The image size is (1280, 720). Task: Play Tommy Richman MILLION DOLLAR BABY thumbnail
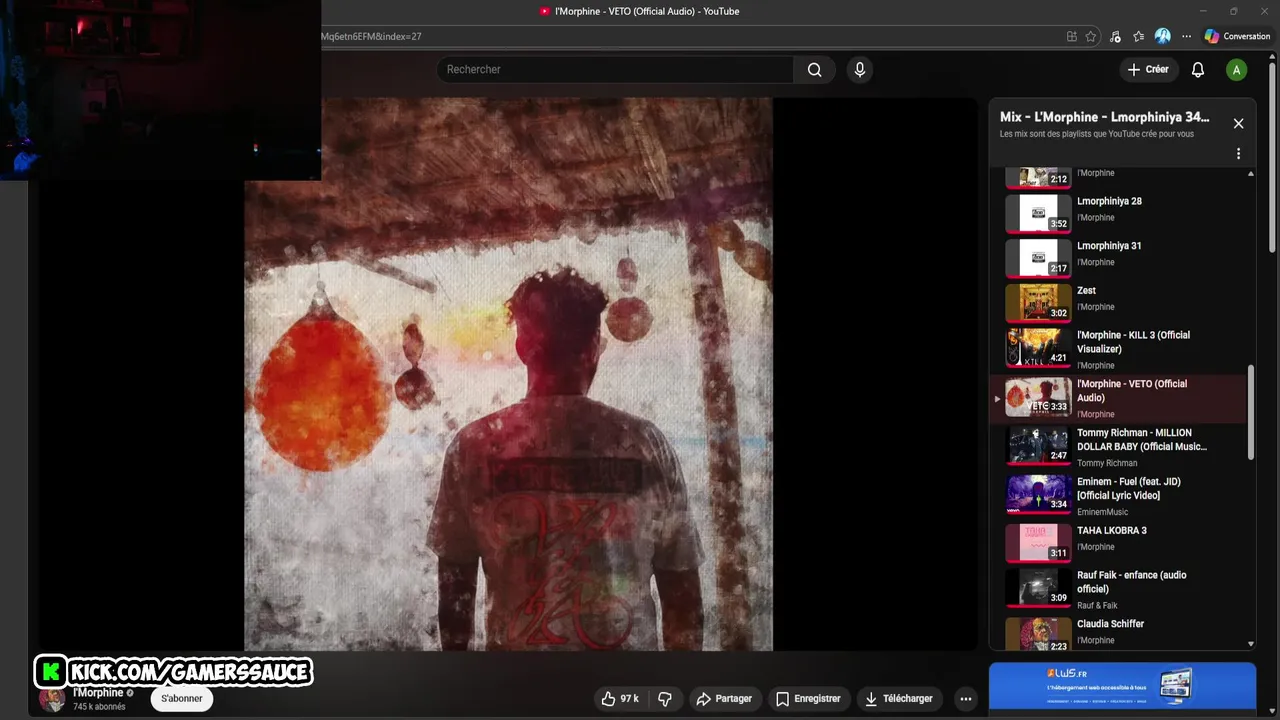pos(1038,446)
